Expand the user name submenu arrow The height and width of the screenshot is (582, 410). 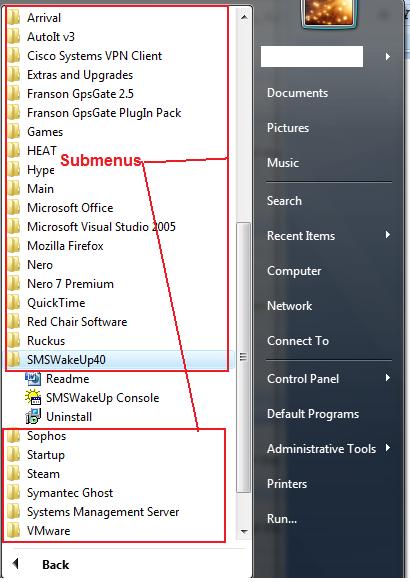pos(388,57)
